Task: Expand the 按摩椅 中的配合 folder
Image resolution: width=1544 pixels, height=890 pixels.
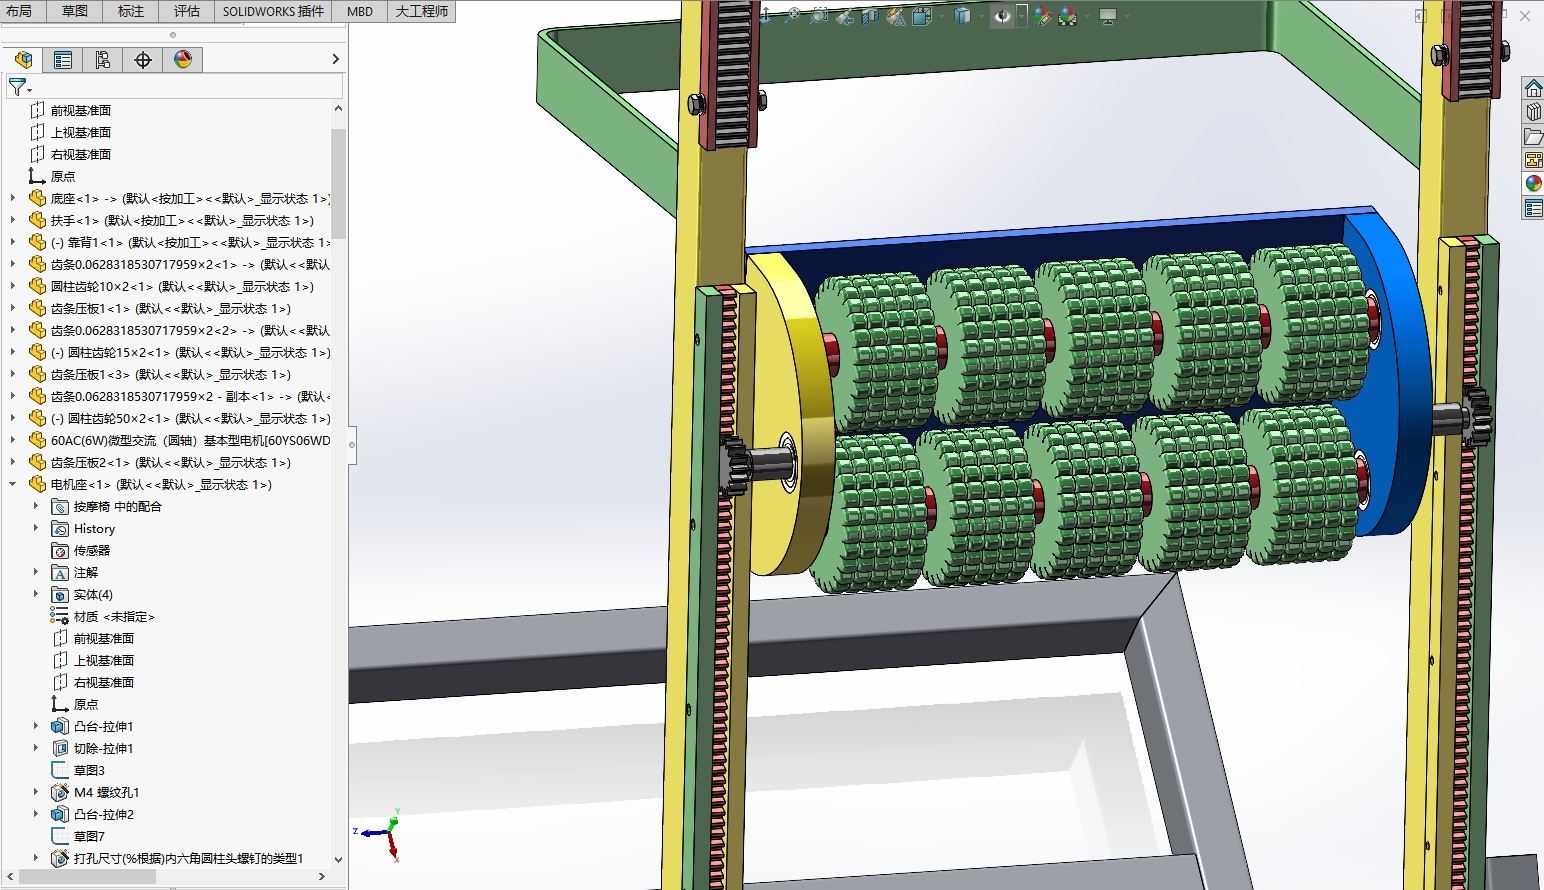Action: click(x=36, y=506)
